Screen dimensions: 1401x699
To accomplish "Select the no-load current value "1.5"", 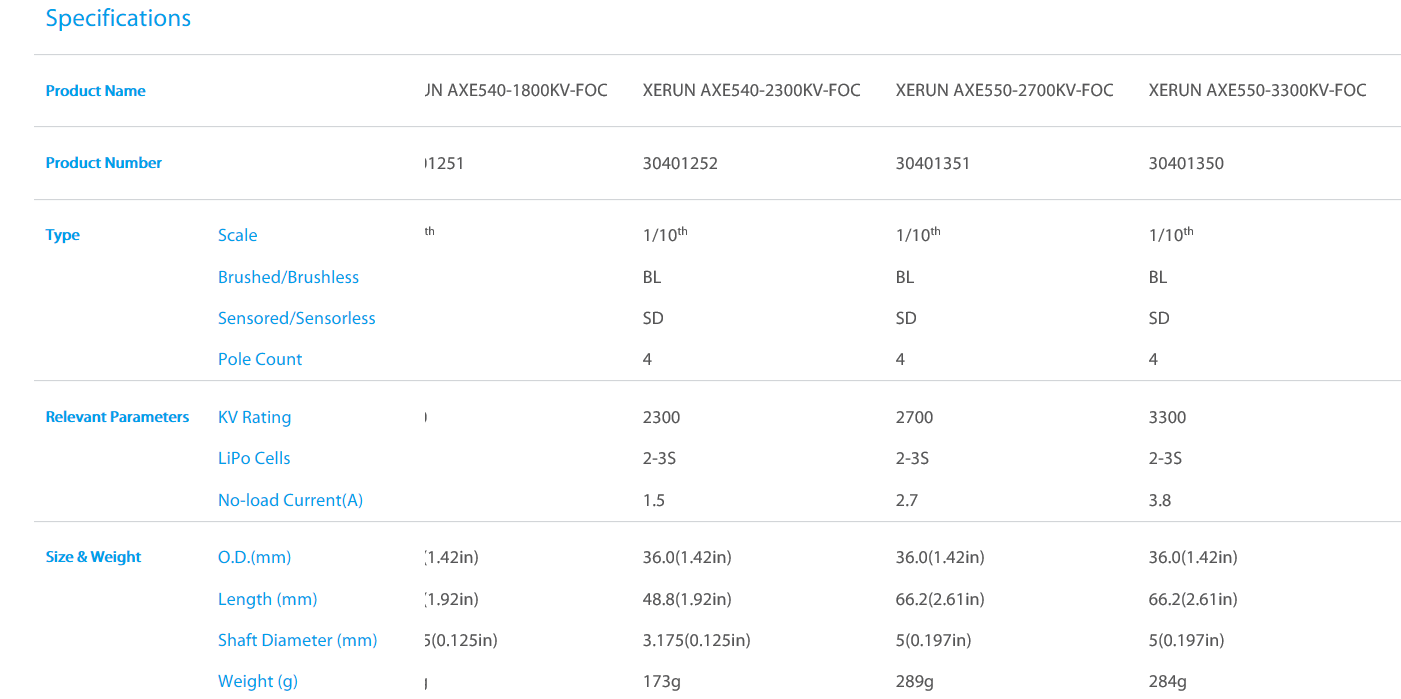I will (654, 500).
